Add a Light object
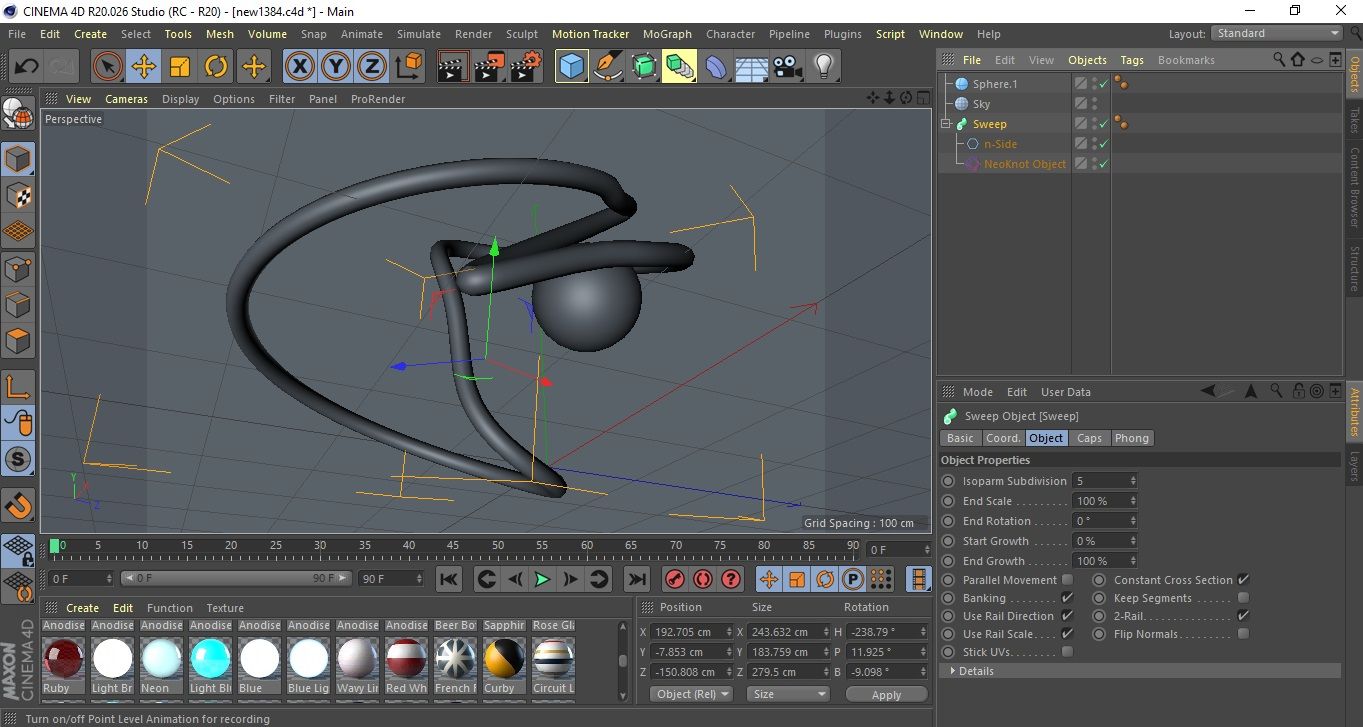Image resolution: width=1363 pixels, height=727 pixels. pyautogui.click(x=823, y=67)
